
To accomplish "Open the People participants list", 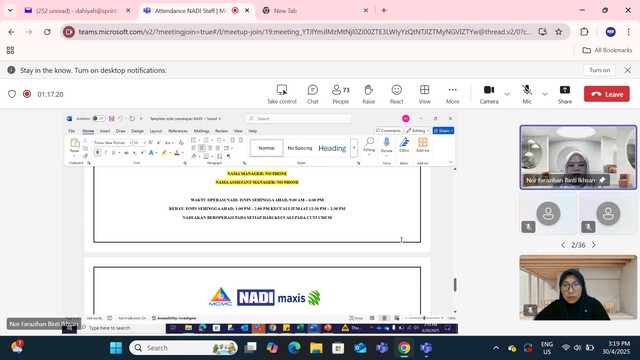I will pos(341,94).
